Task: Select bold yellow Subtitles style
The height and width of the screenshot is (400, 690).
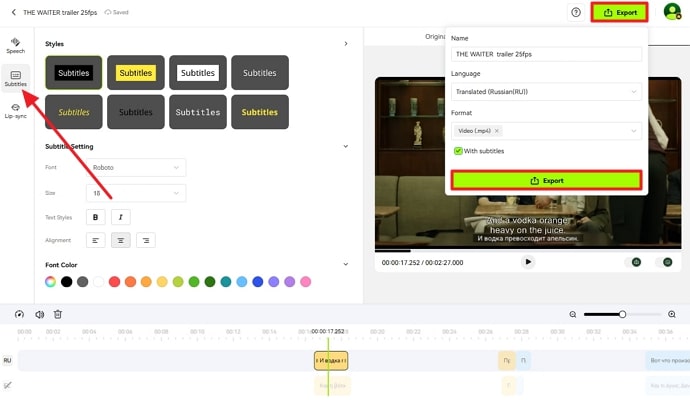Action: click(x=260, y=112)
